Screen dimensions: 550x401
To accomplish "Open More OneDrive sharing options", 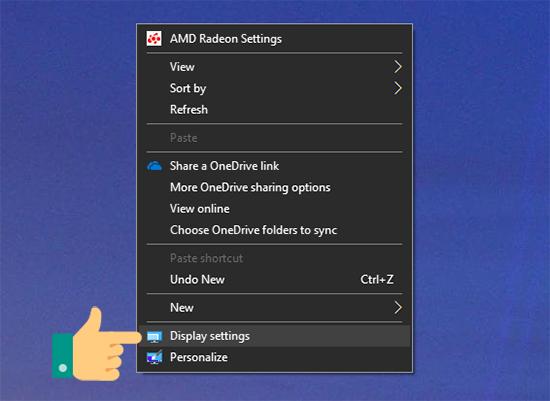I will [x=274, y=187].
